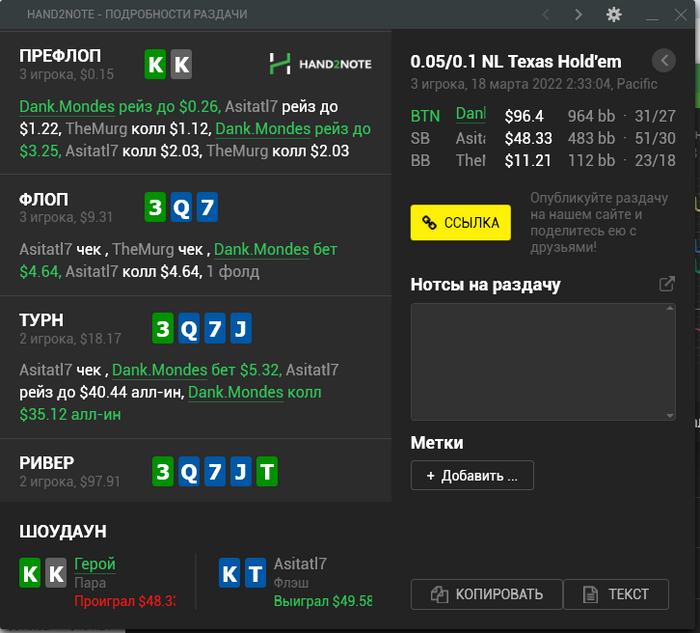The width and height of the screenshot is (700, 633).
Task: Click gray K hole card in preflop
Action: click(181, 64)
